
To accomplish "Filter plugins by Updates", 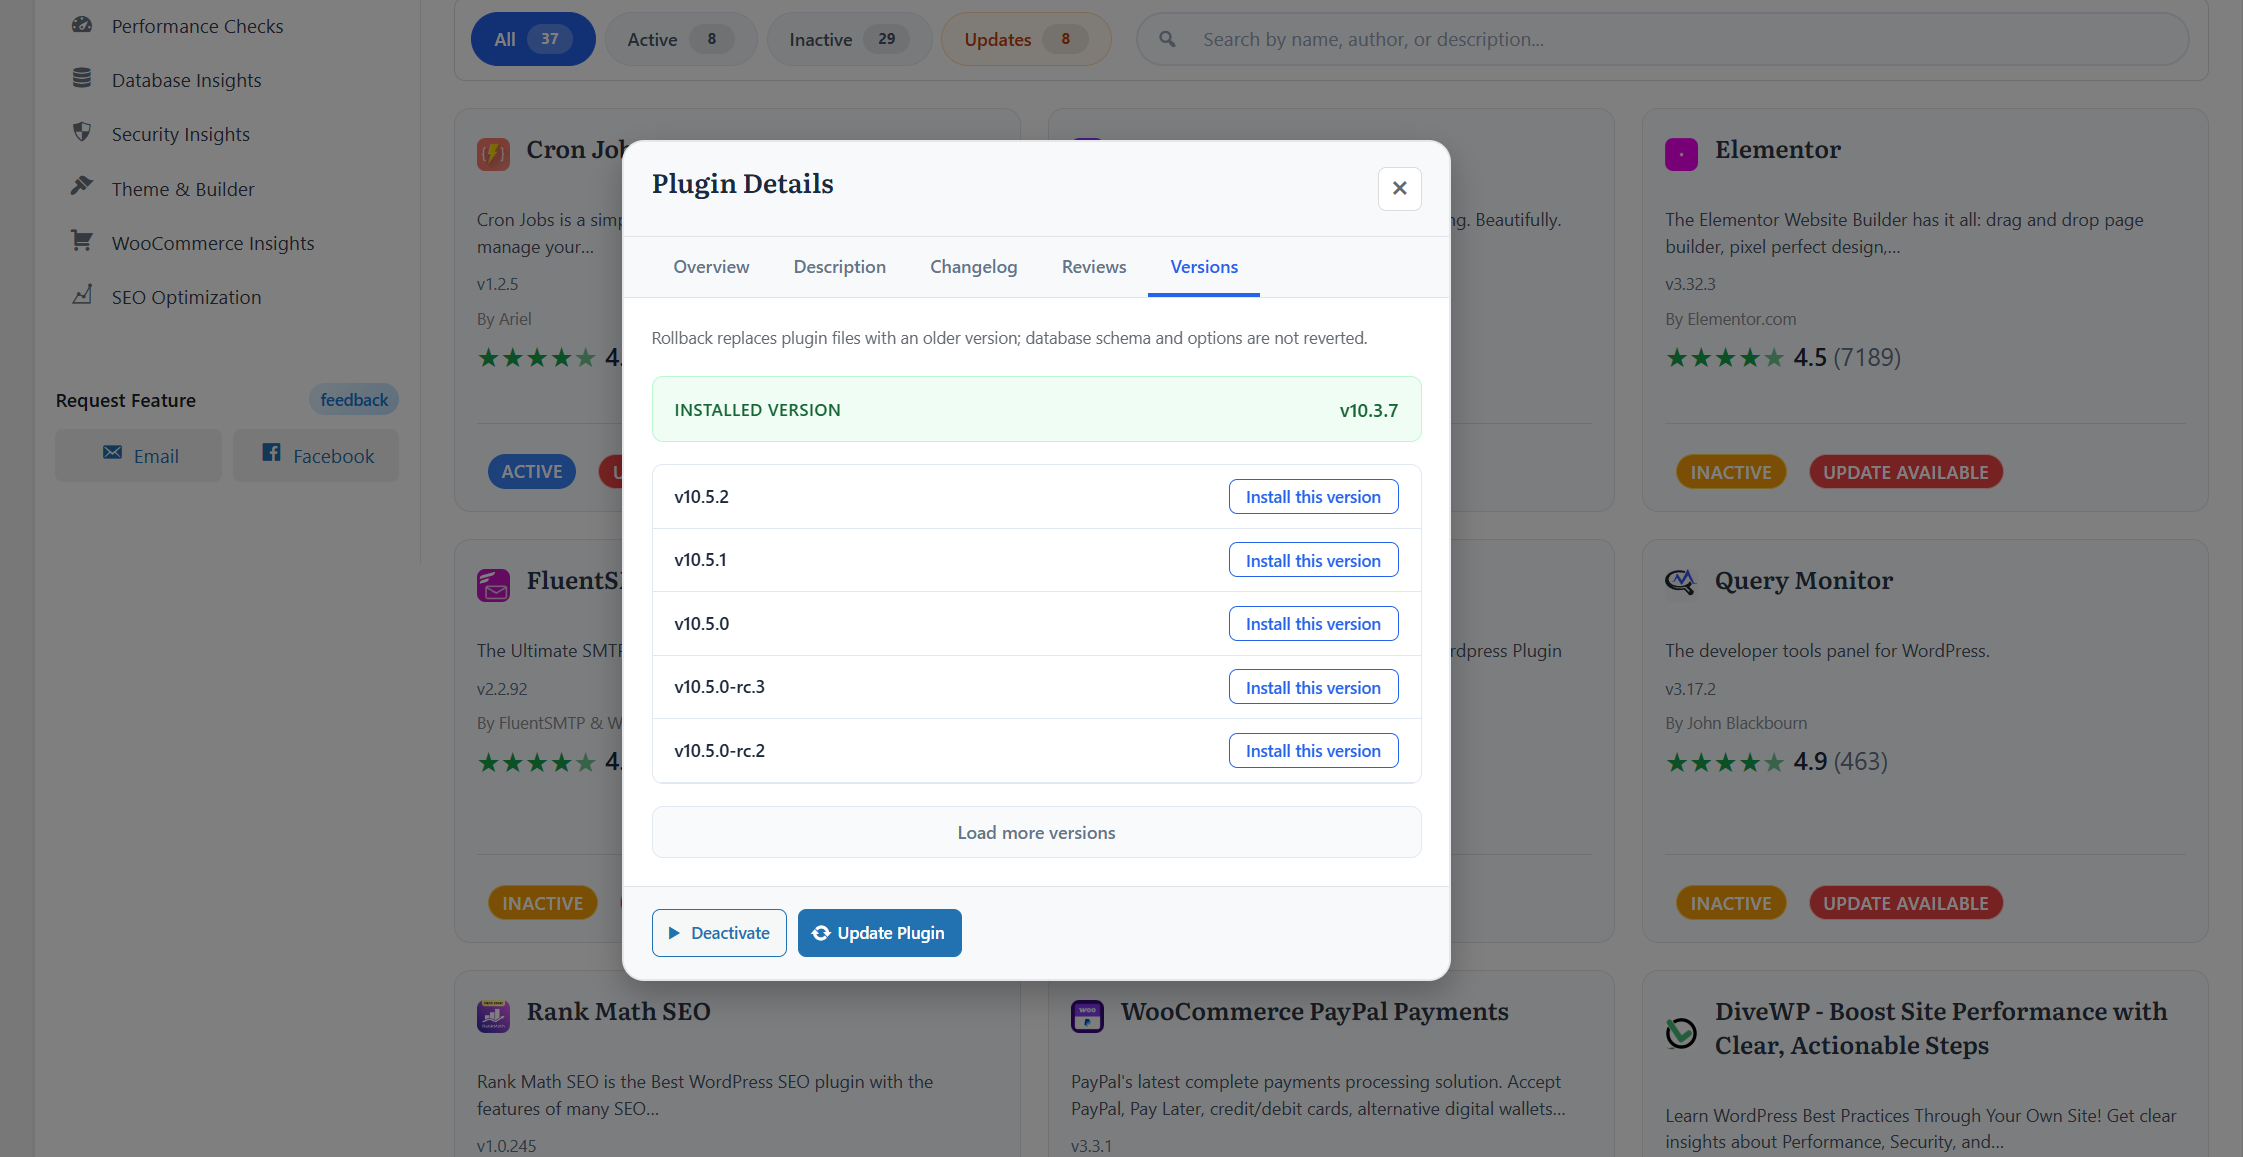I will (x=1025, y=39).
